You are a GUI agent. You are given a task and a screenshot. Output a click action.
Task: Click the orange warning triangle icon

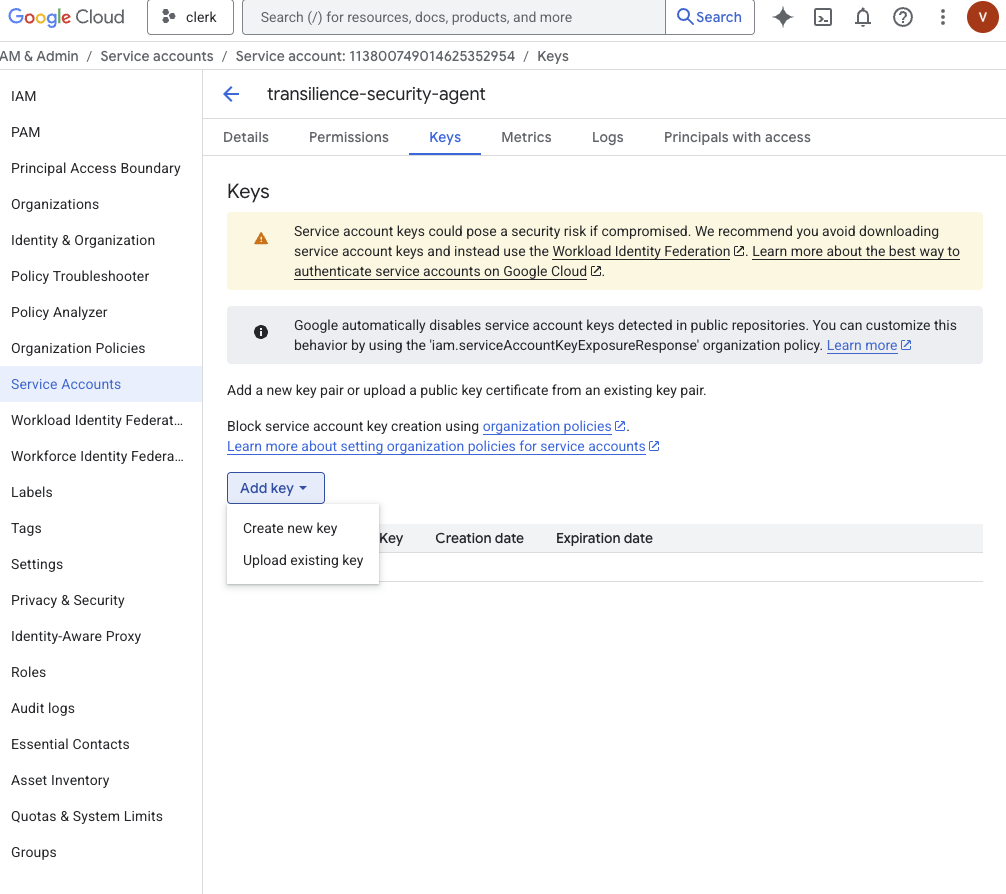(x=261, y=239)
